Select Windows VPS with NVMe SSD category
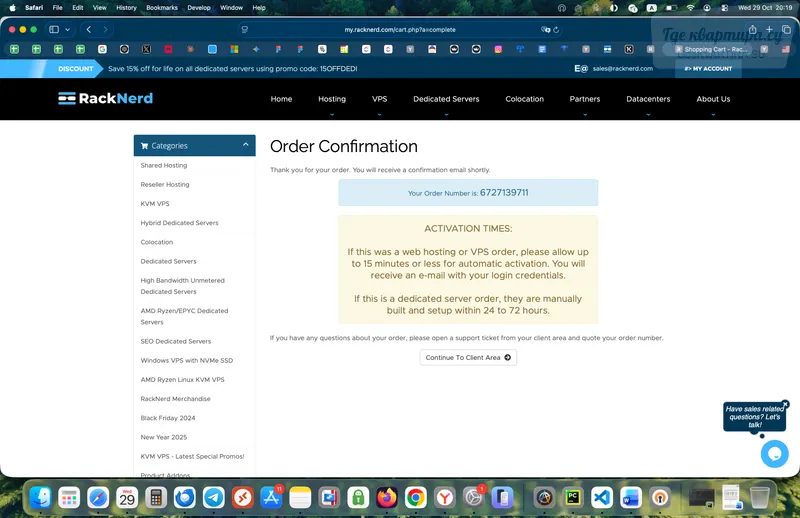The image size is (800, 518). (x=187, y=360)
